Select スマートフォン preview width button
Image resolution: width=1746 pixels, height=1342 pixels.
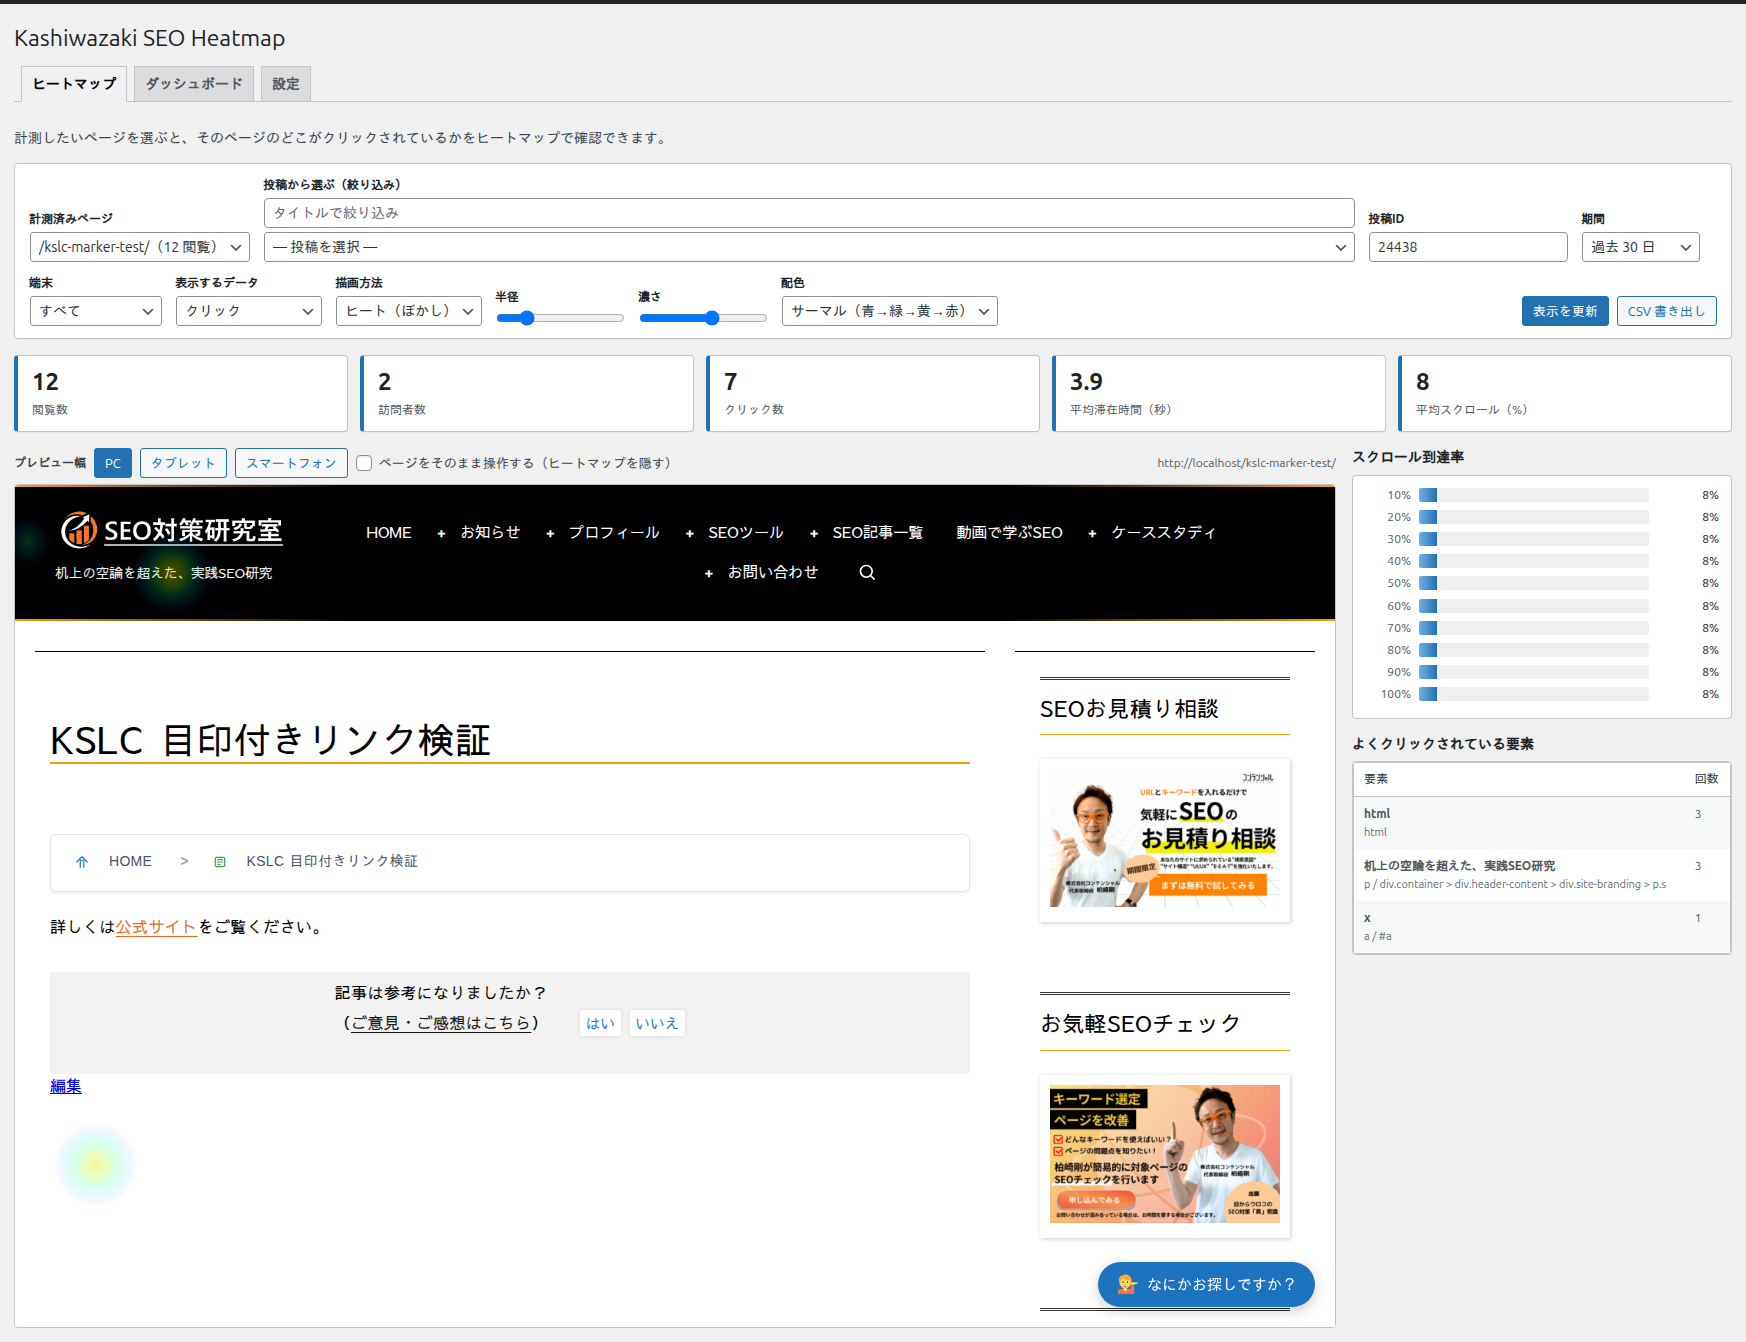(x=291, y=463)
